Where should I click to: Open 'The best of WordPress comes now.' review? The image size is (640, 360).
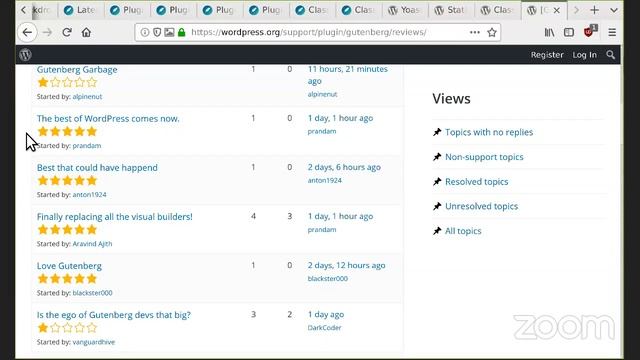pyautogui.click(x=108, y=118)
